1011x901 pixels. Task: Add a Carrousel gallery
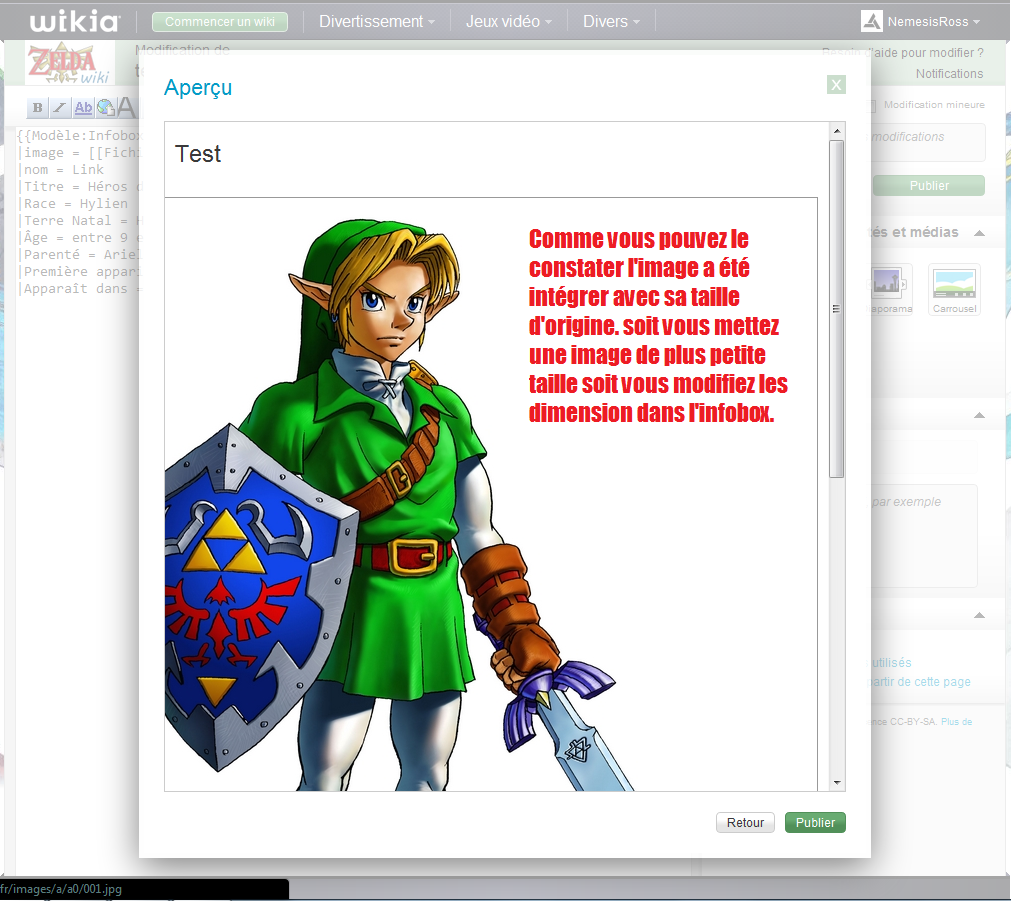coord(954,290)
